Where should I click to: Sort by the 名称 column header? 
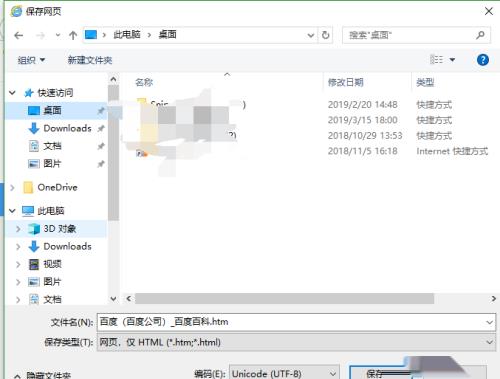144,82
